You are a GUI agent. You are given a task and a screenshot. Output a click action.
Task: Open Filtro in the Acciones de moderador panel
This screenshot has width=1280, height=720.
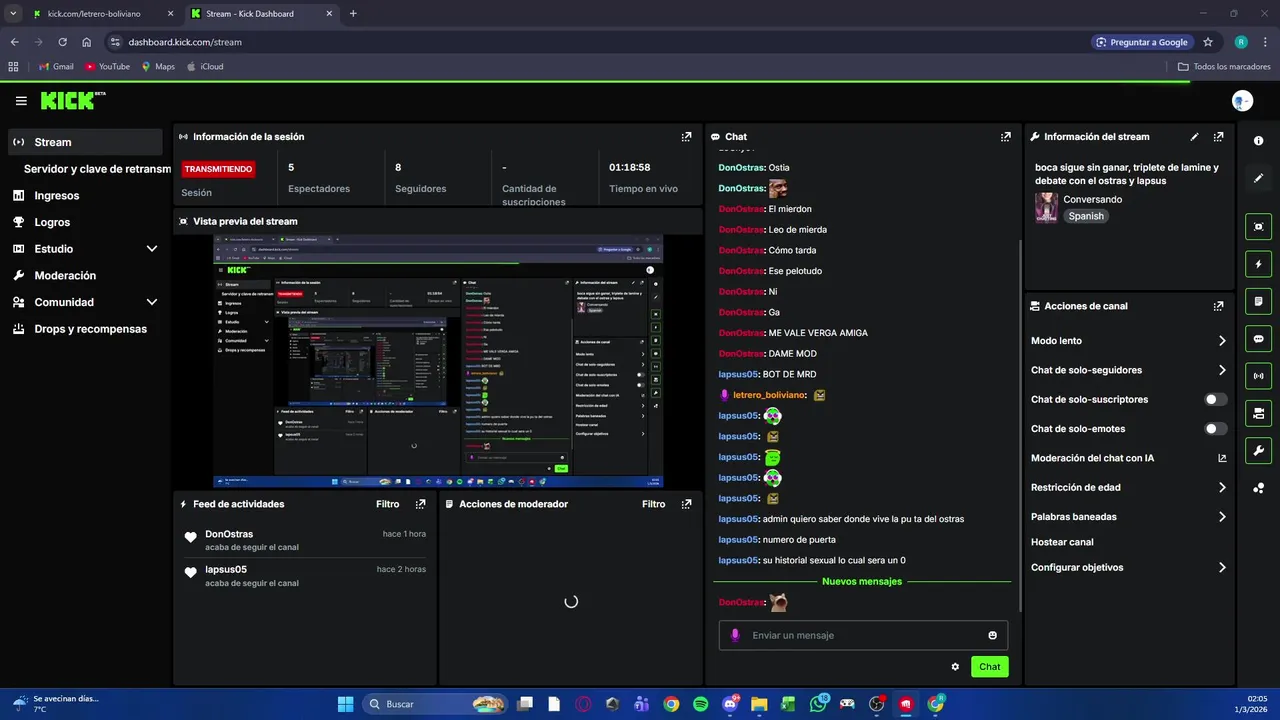click(653, 504)
